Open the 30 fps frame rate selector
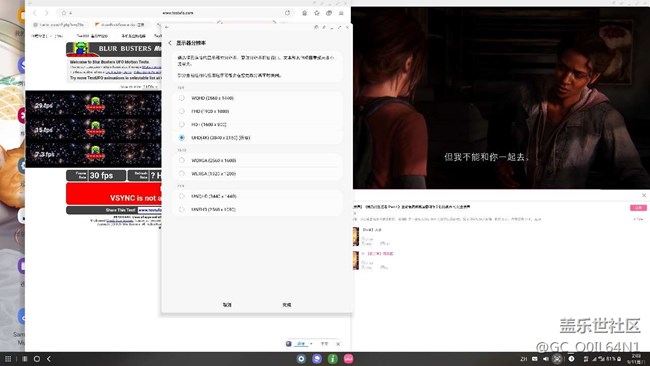Viewport: 650px width, 366px height. tap(96, 176)
